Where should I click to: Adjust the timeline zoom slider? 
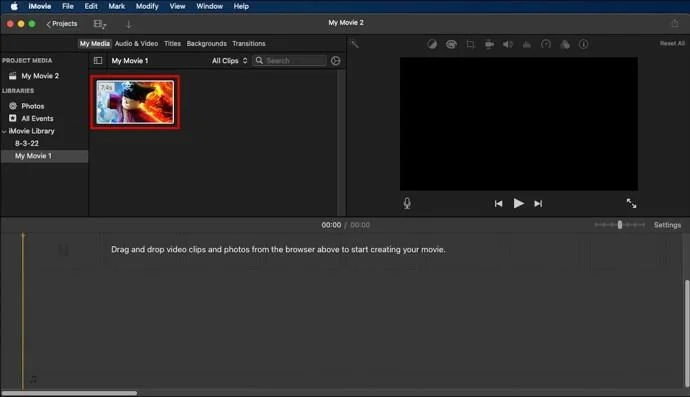click(x=620, y=225)
